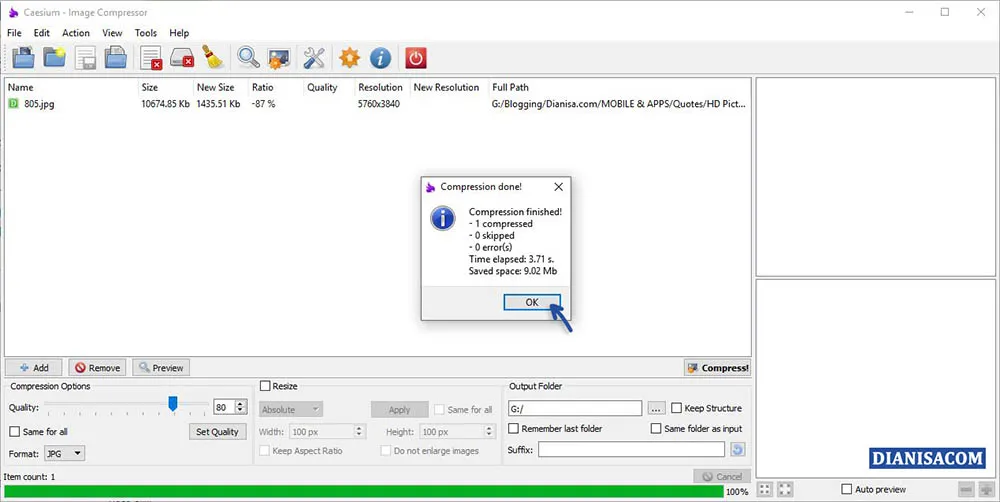Open settings via wrench and screwdriver icon
Screen dimensions: 1000x502
(314, 58)
